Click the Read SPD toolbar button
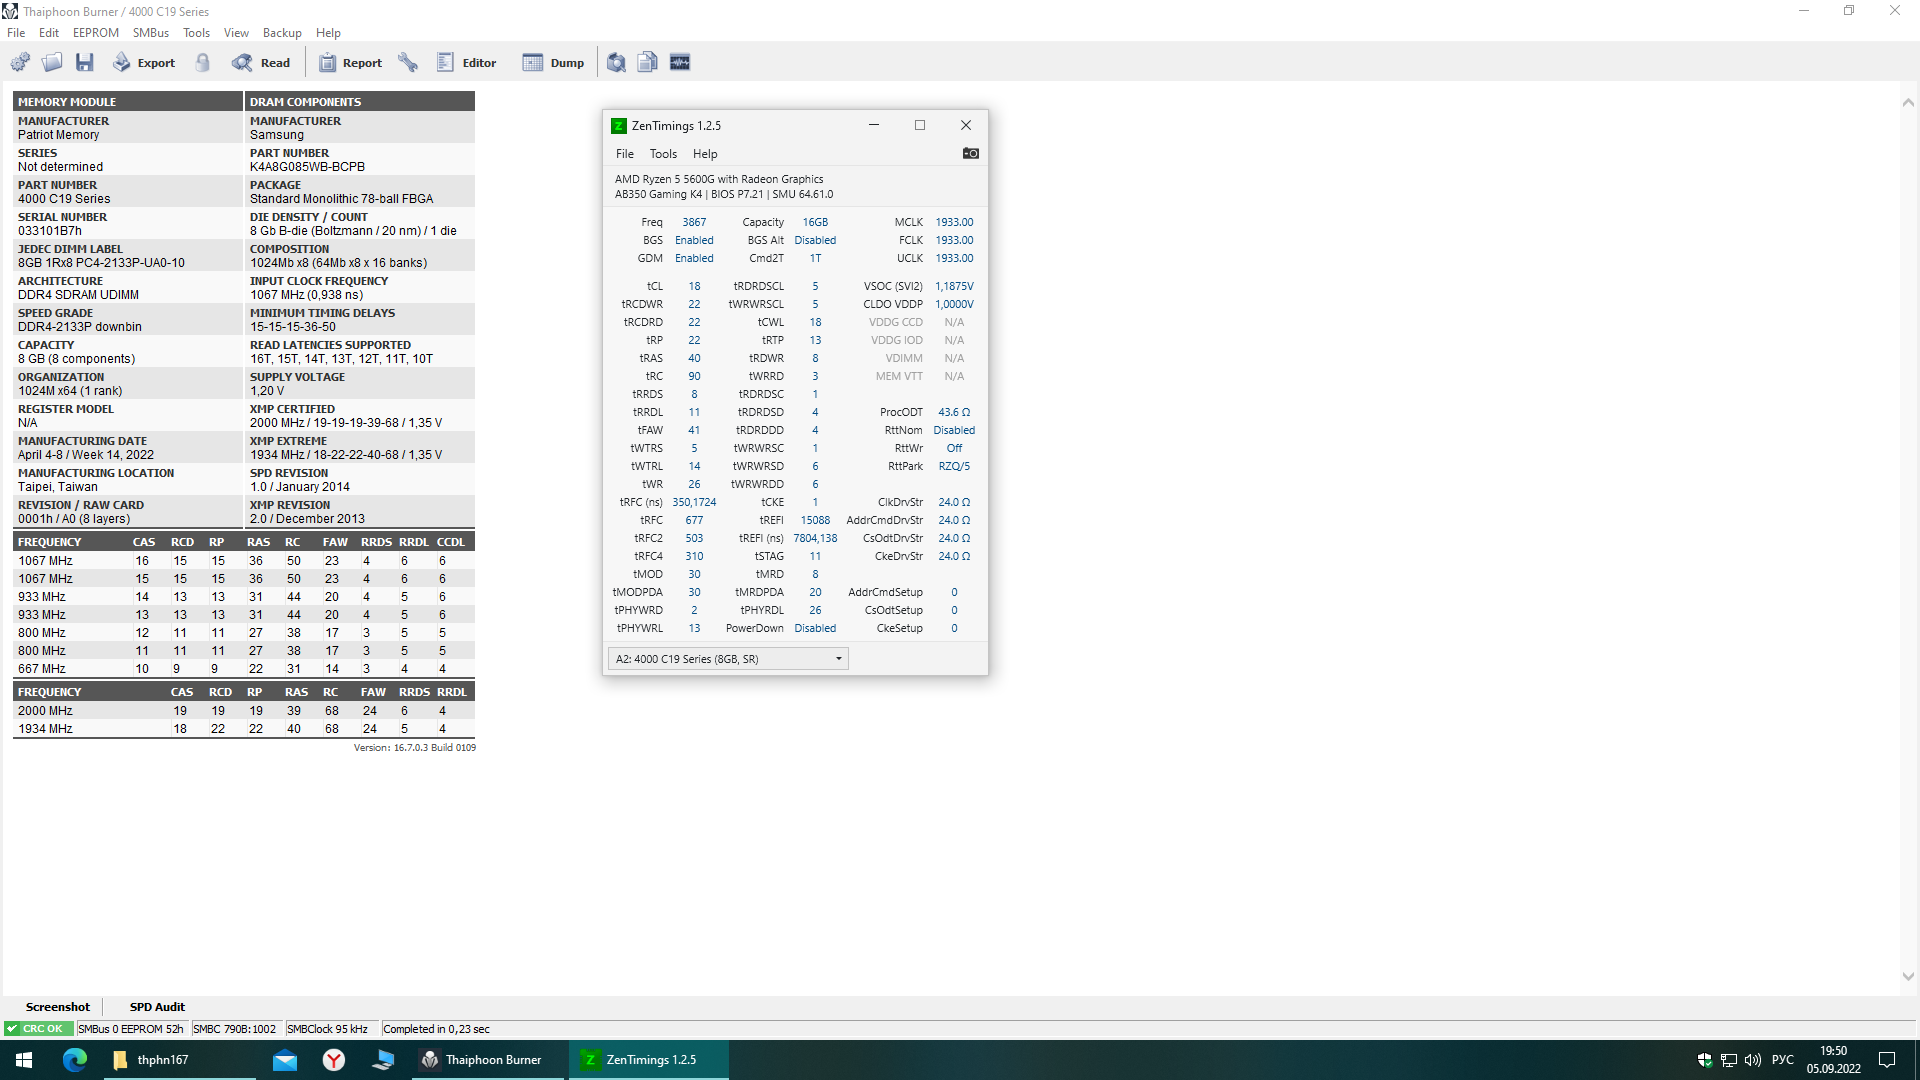1920x1080 pixels. click(x=261, y=62)
